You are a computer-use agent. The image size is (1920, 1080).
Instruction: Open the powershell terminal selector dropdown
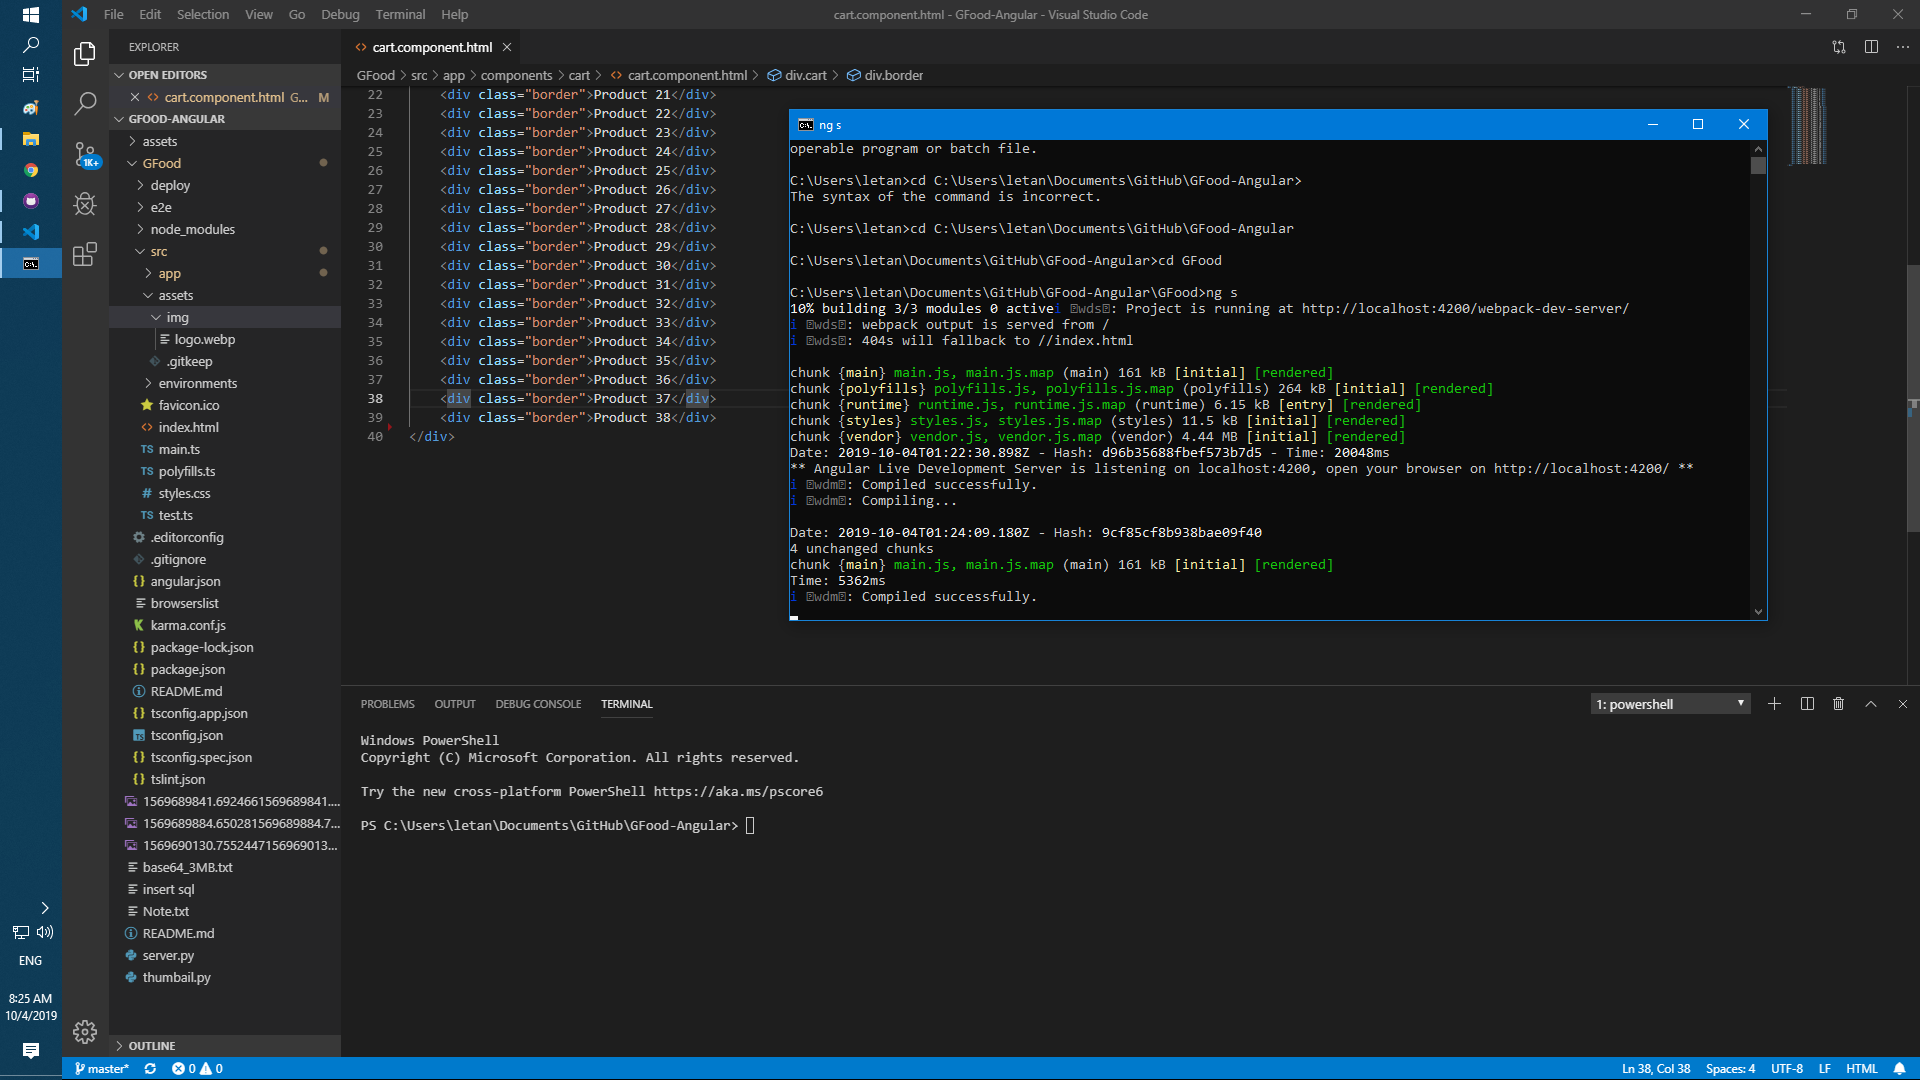tap(1669, 704)
